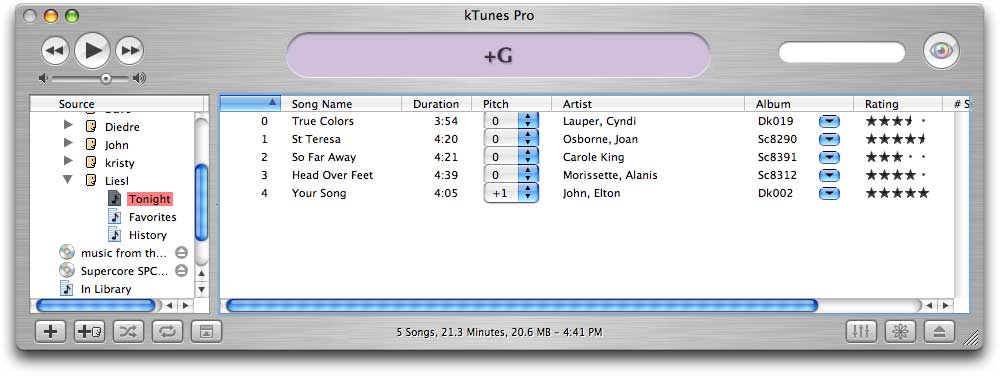Expand the kristy singer folder

[x=68, y=162]
